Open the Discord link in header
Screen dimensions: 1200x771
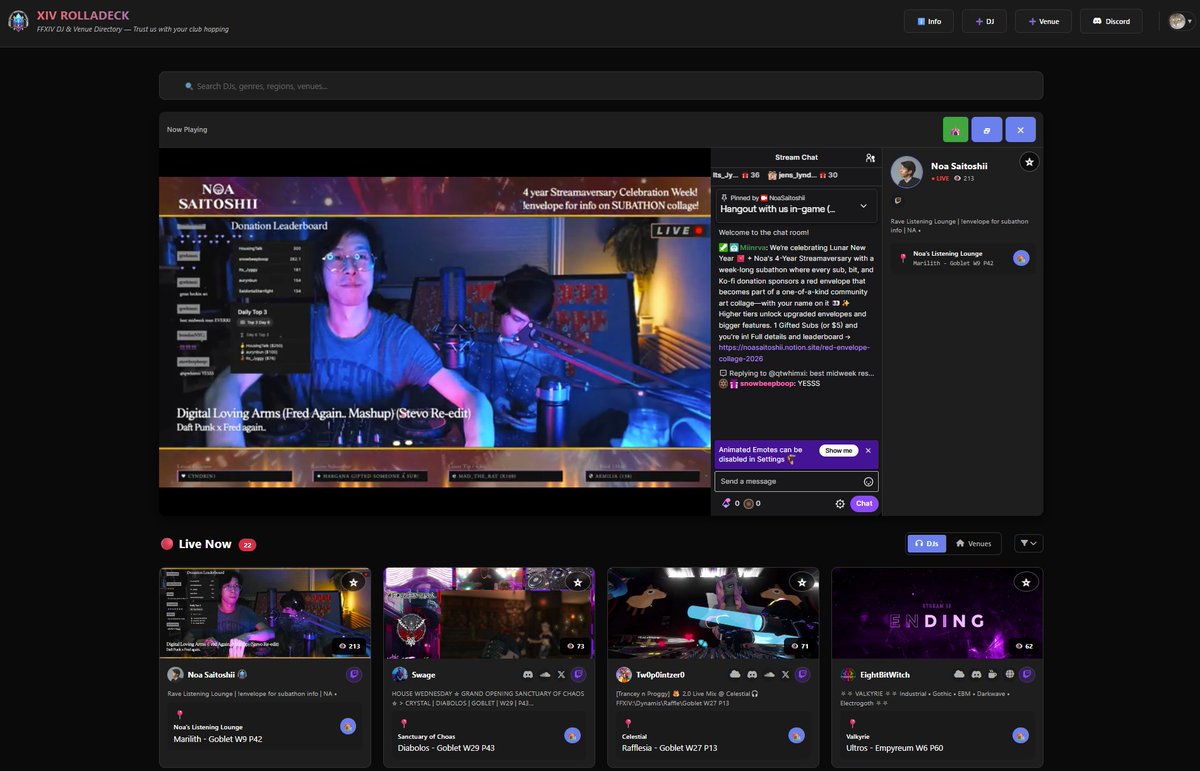click(1111, 21)
